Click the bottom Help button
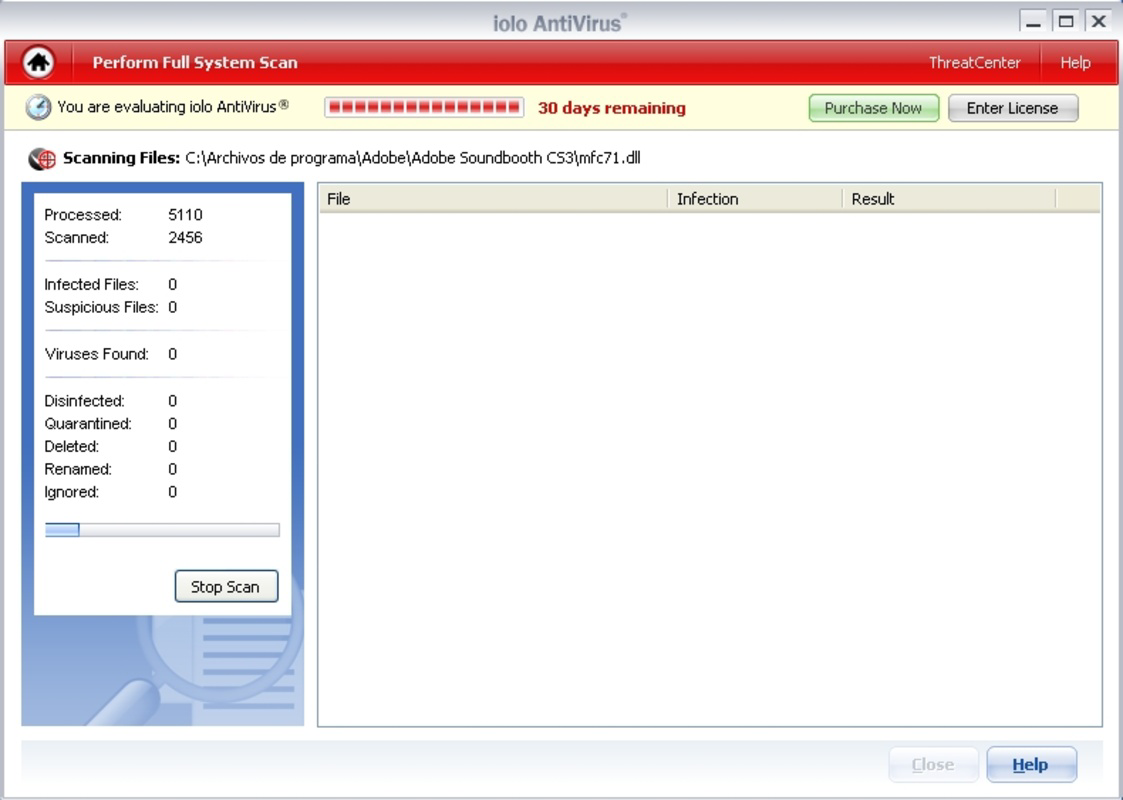 coord(1031,764)
